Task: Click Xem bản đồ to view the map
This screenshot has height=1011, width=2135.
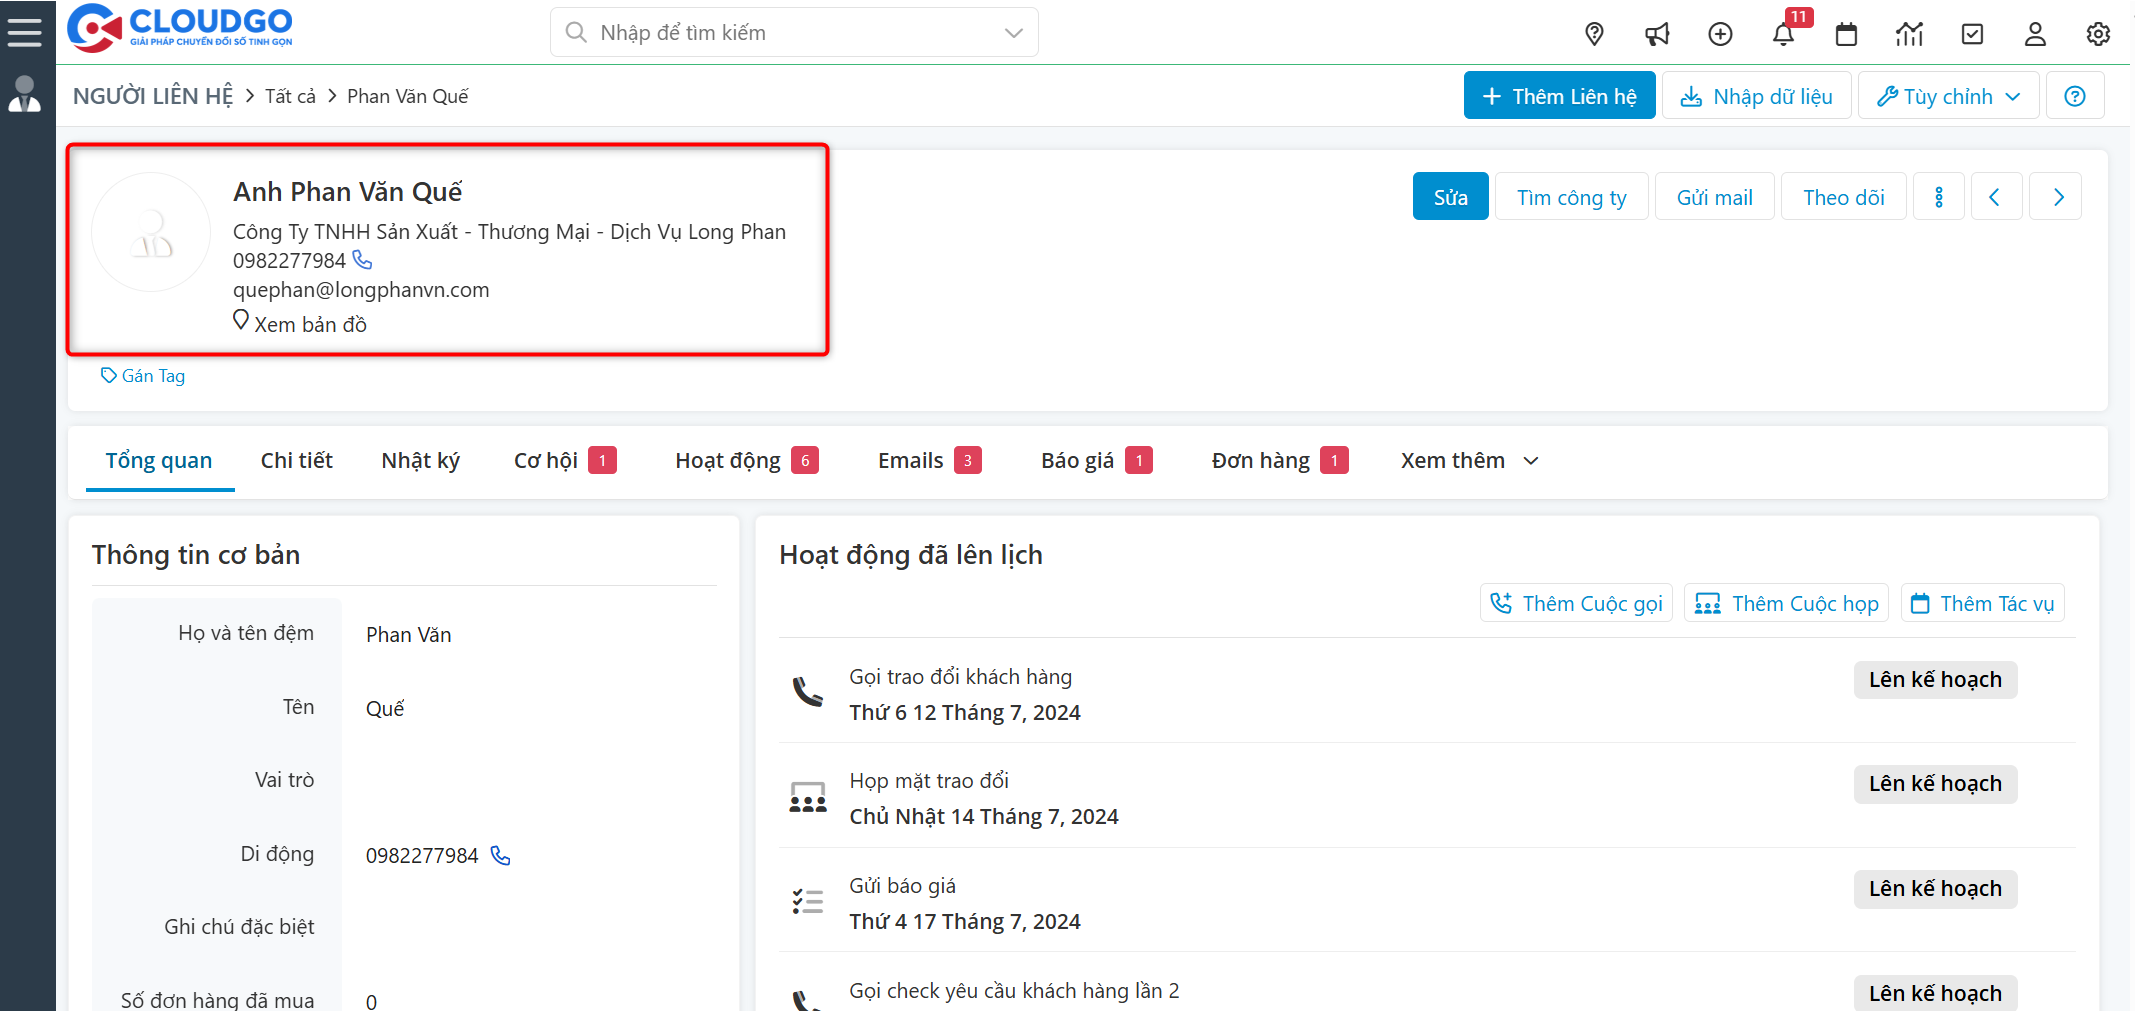Action: (299, 323)
